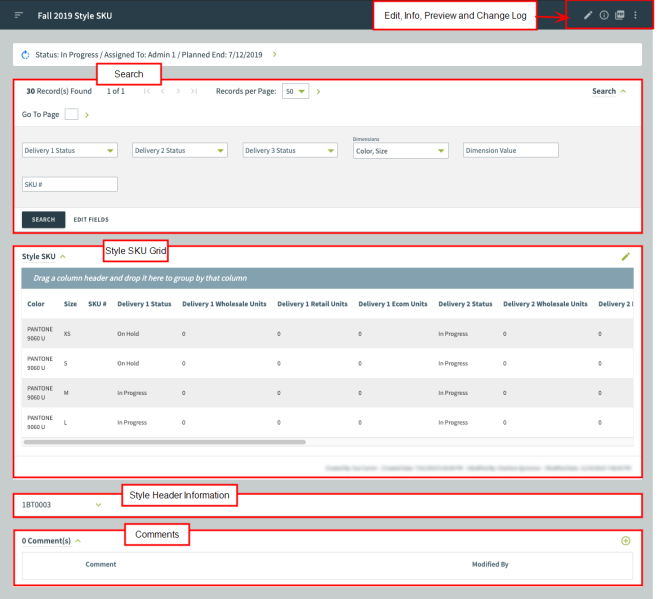Change Records per Page dropdown value
659x599 pixels.
click(x=296, y=91)
